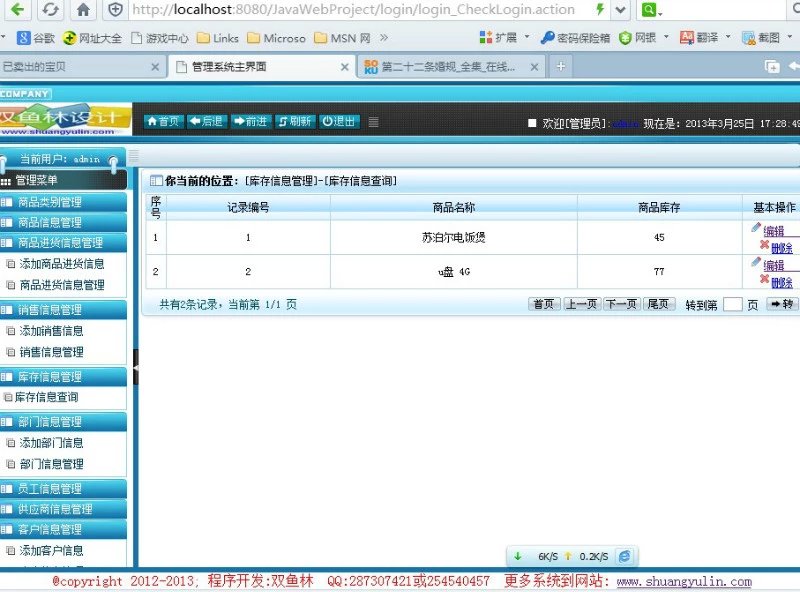Screen dimensions: 800x592
Task: Go to 首页 first page of records
Action: point(544,304)
